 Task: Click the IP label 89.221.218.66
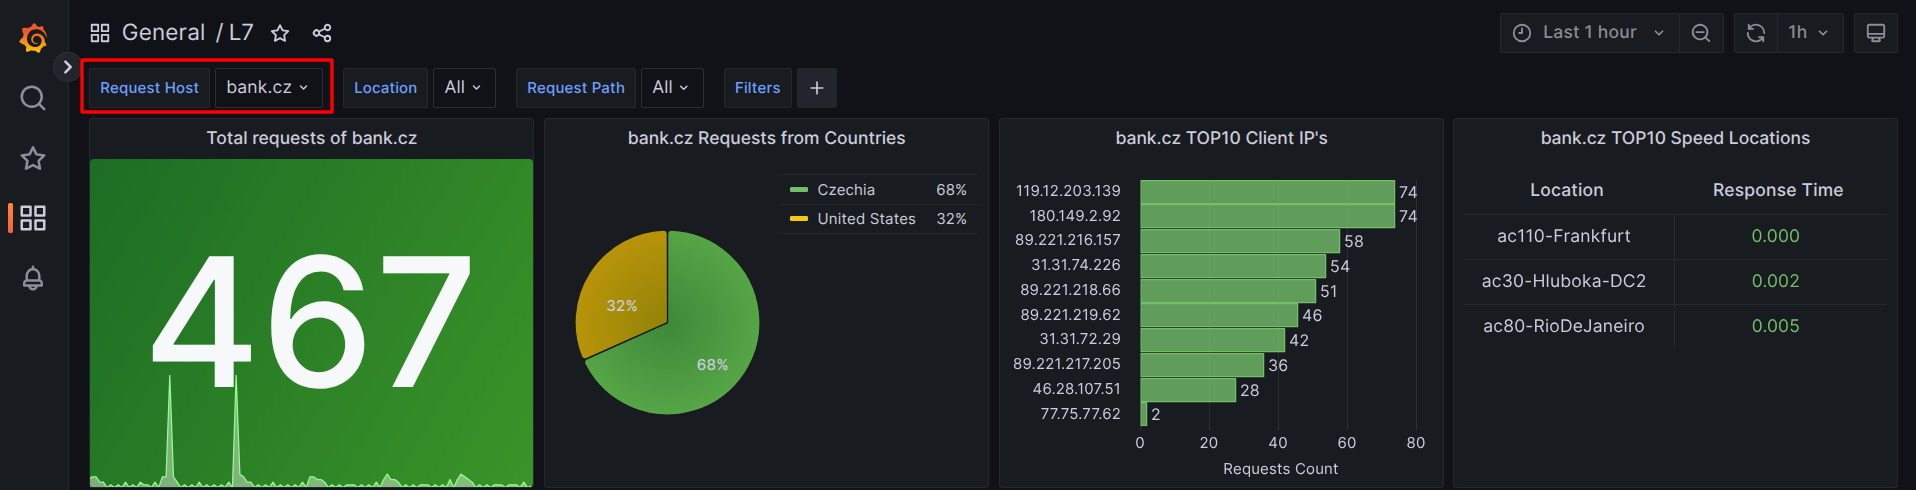pyautogui.click(x=1070, y=290)
